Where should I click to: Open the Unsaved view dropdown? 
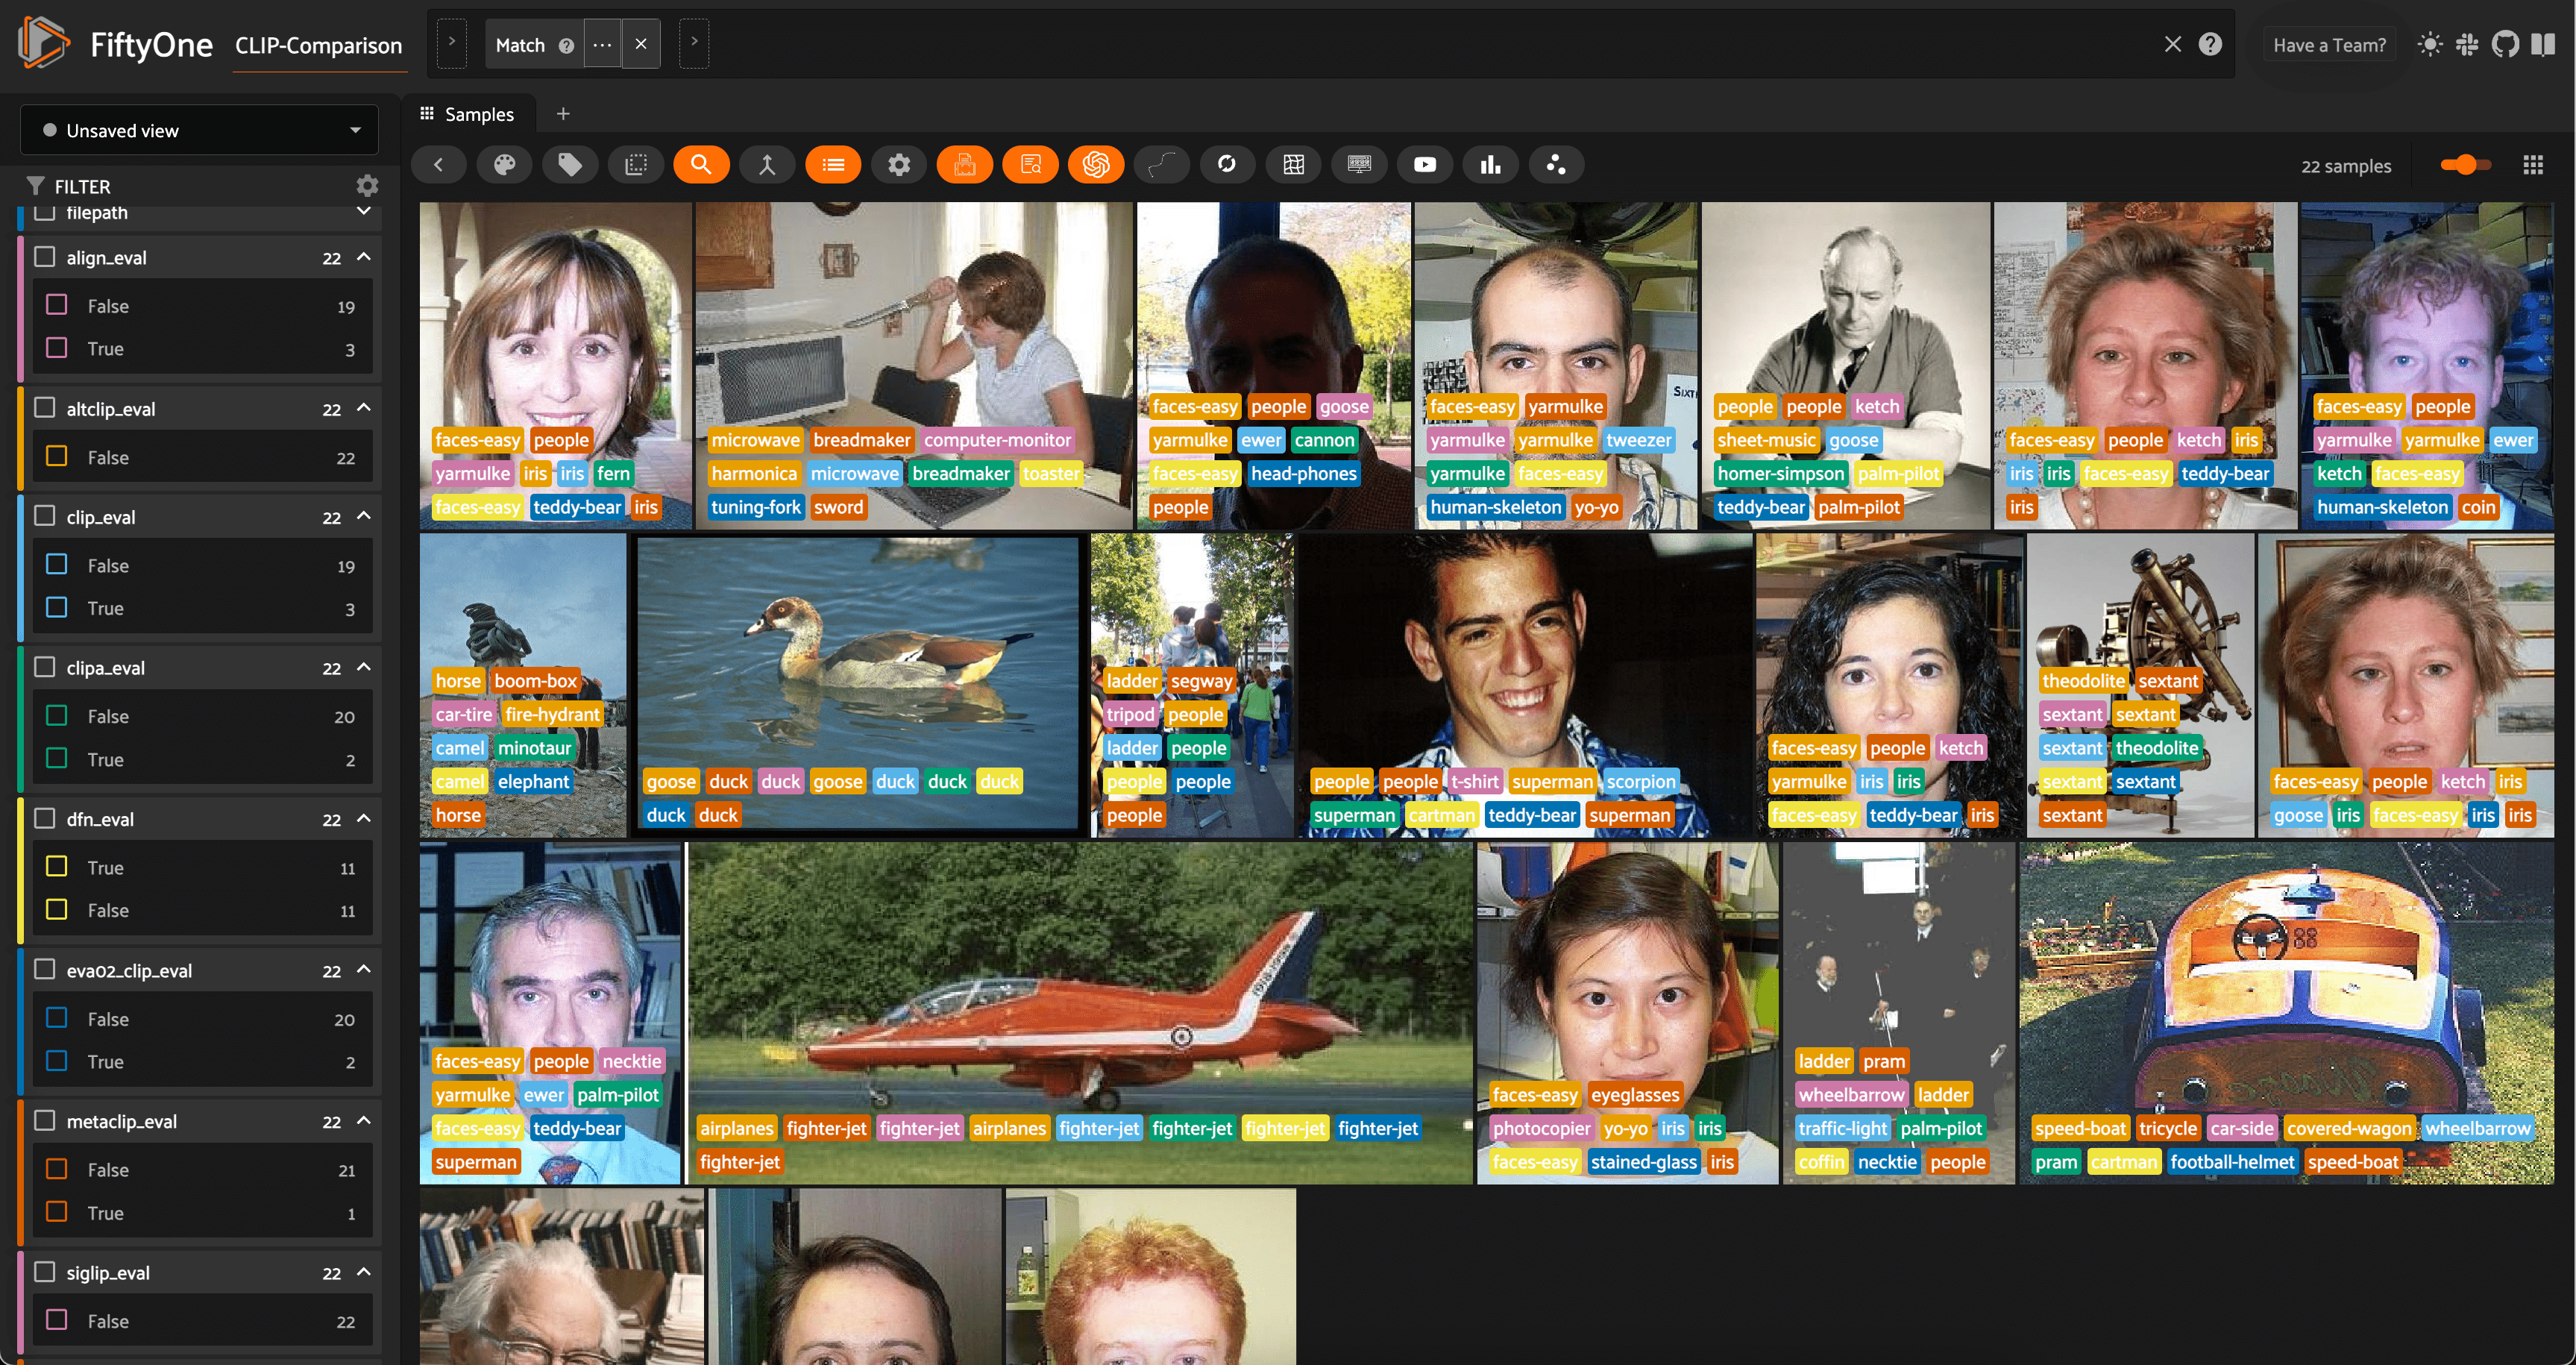click(x=199, y=131)
